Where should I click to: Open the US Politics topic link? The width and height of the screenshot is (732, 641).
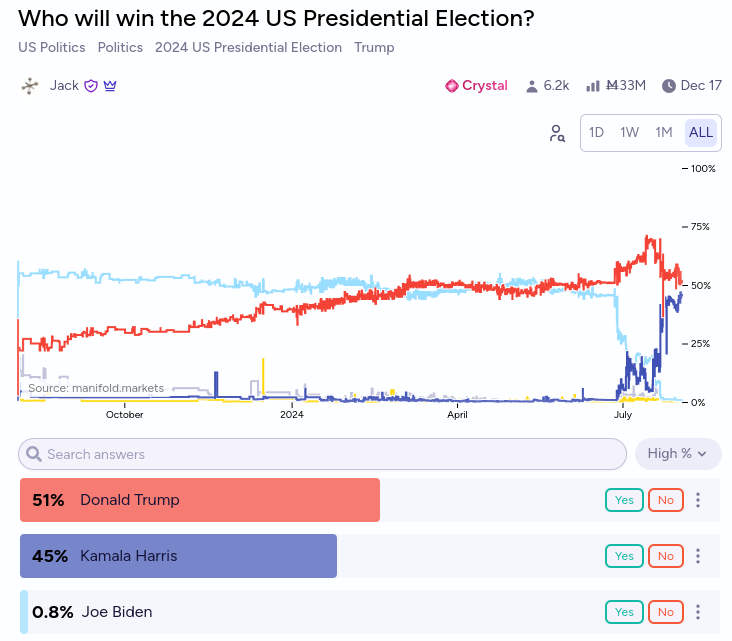pyautogui.click(x=52, y=47)
